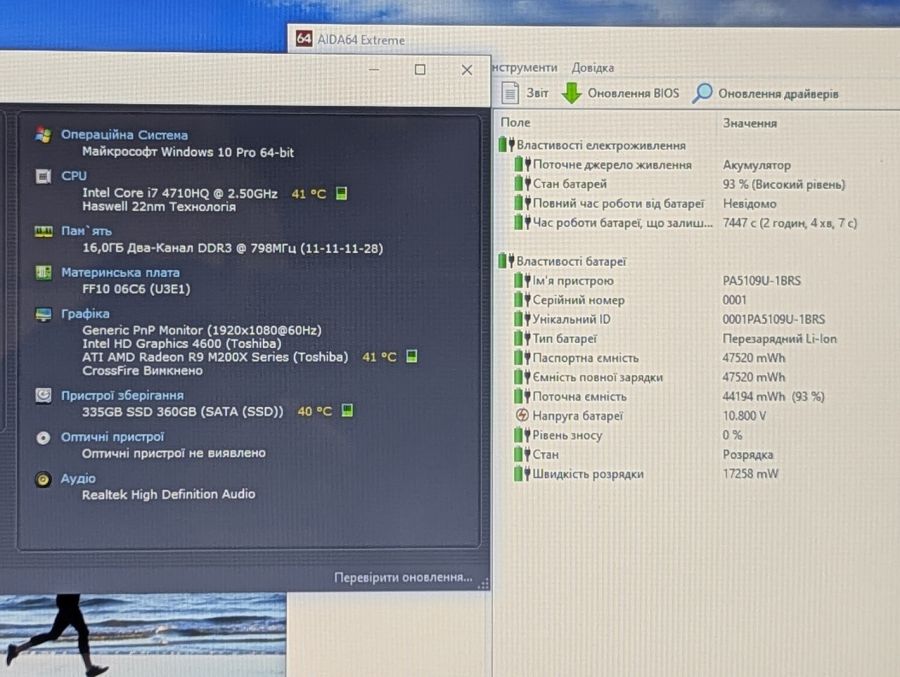Click the Оновлення драйверів toolbar button
Screen dimensions: 900x677
coord(766,94)
